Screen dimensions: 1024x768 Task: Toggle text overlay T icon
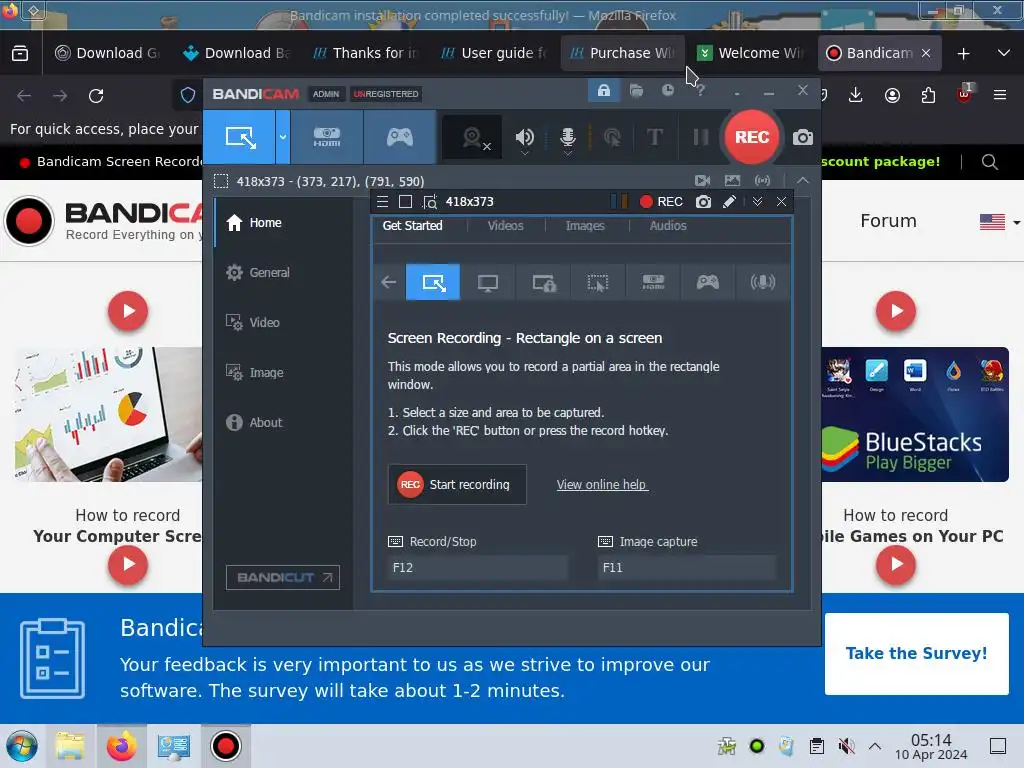654,137
